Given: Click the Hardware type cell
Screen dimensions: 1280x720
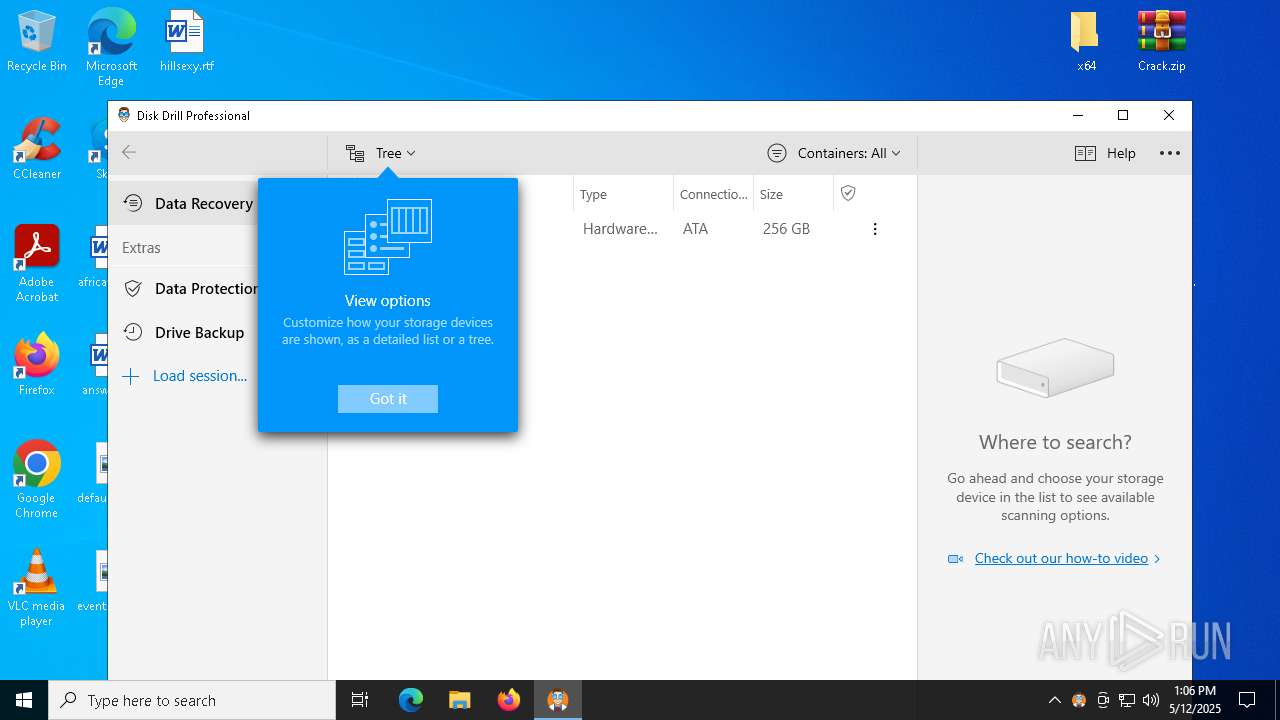Looking at the screenshot, I should pos(620,229).
